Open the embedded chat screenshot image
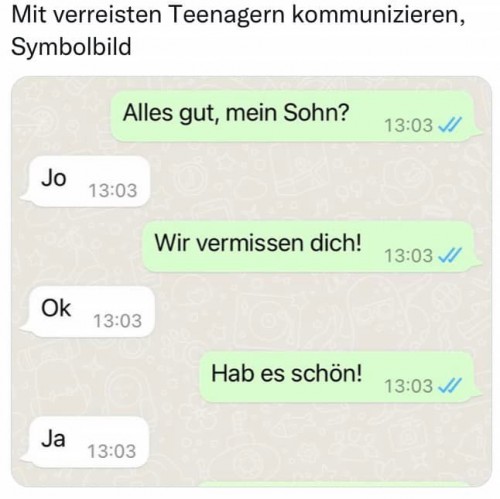 coord(252,281)
